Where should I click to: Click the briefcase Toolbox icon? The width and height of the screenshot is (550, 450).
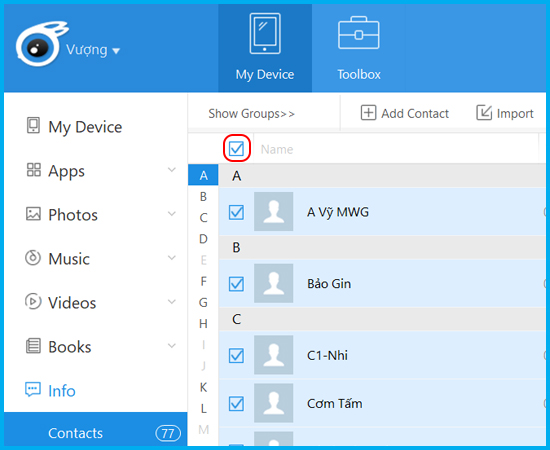(x=358, y=33)
